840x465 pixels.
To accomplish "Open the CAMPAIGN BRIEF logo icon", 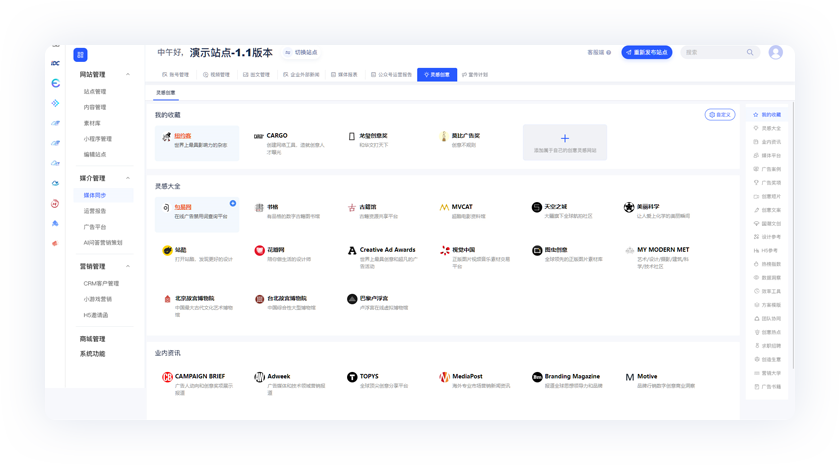I will [167, 377].
